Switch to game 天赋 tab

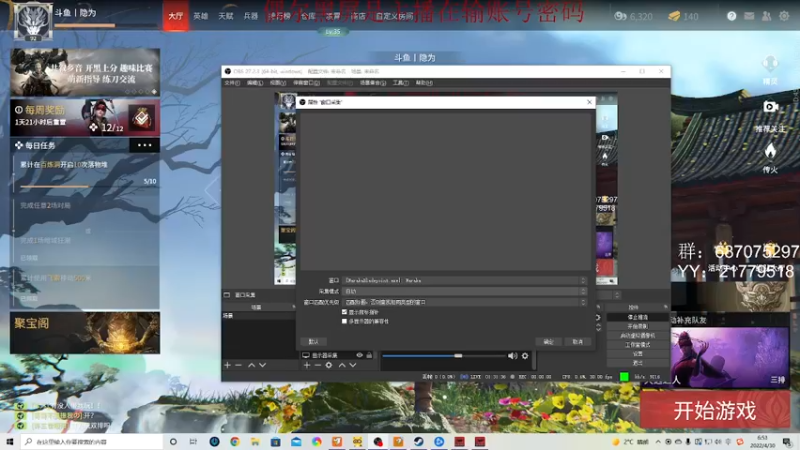(226, 16)
